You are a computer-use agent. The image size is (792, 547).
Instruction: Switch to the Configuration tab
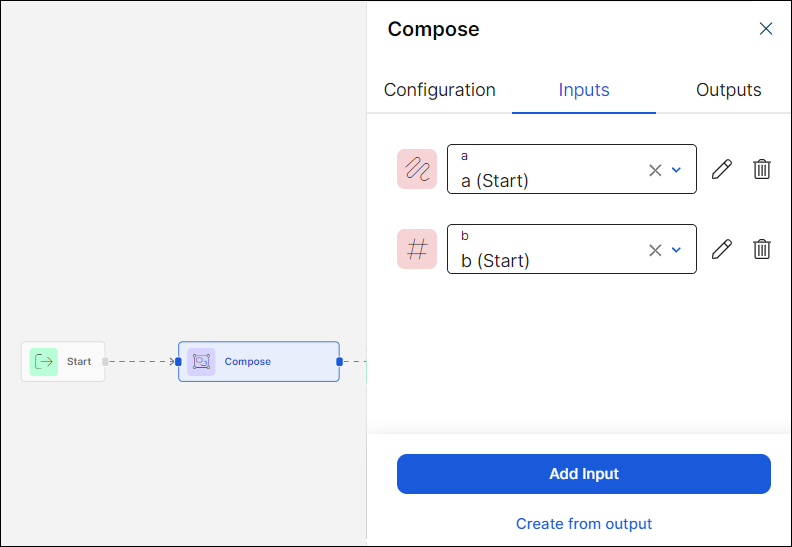pos(440,90)
